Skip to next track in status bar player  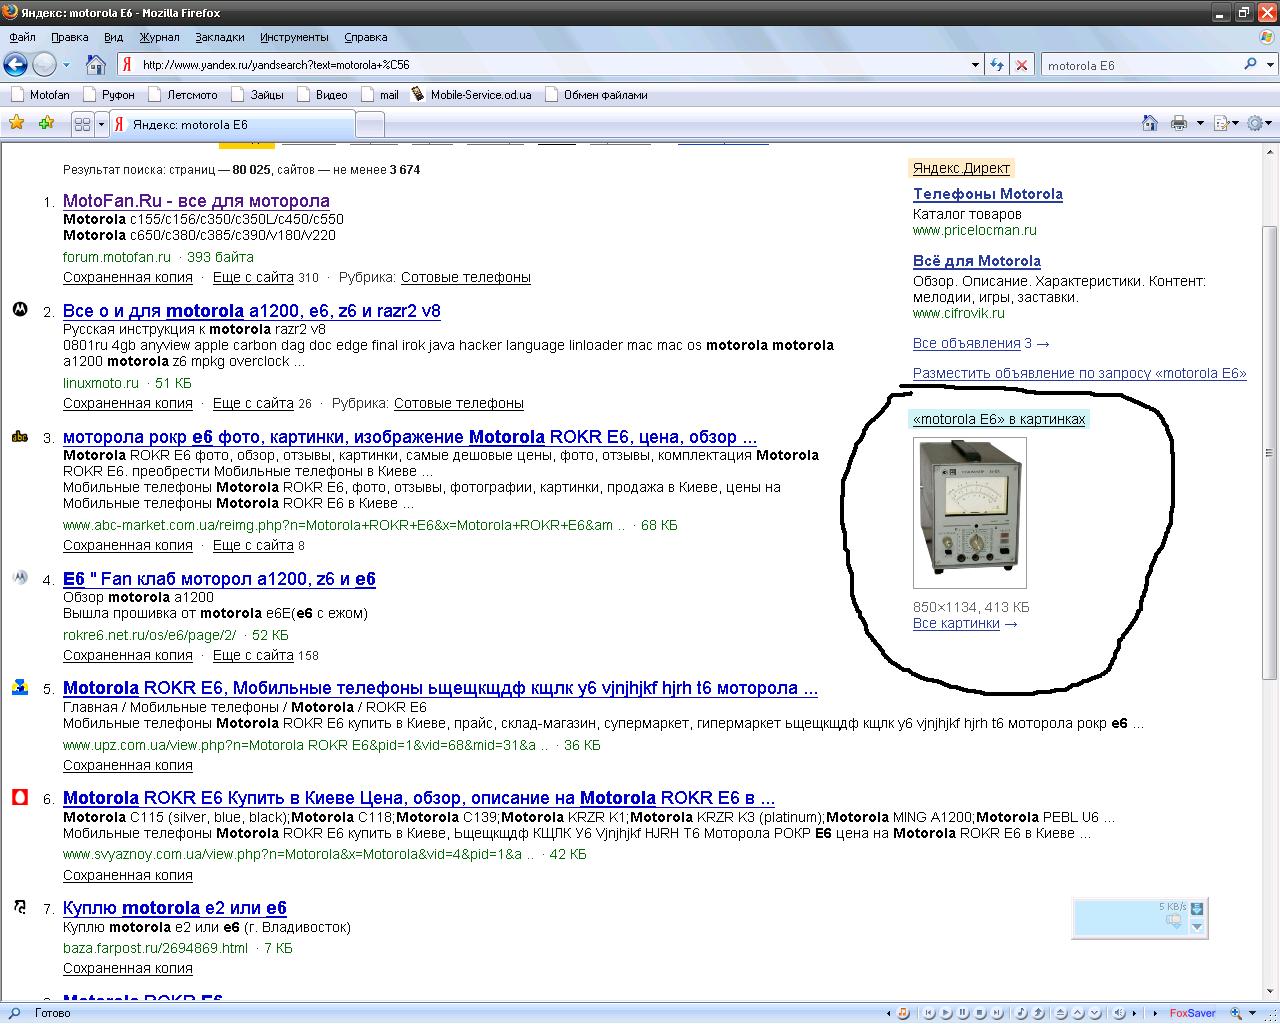pyautogui.click(x=997, y=1013)
